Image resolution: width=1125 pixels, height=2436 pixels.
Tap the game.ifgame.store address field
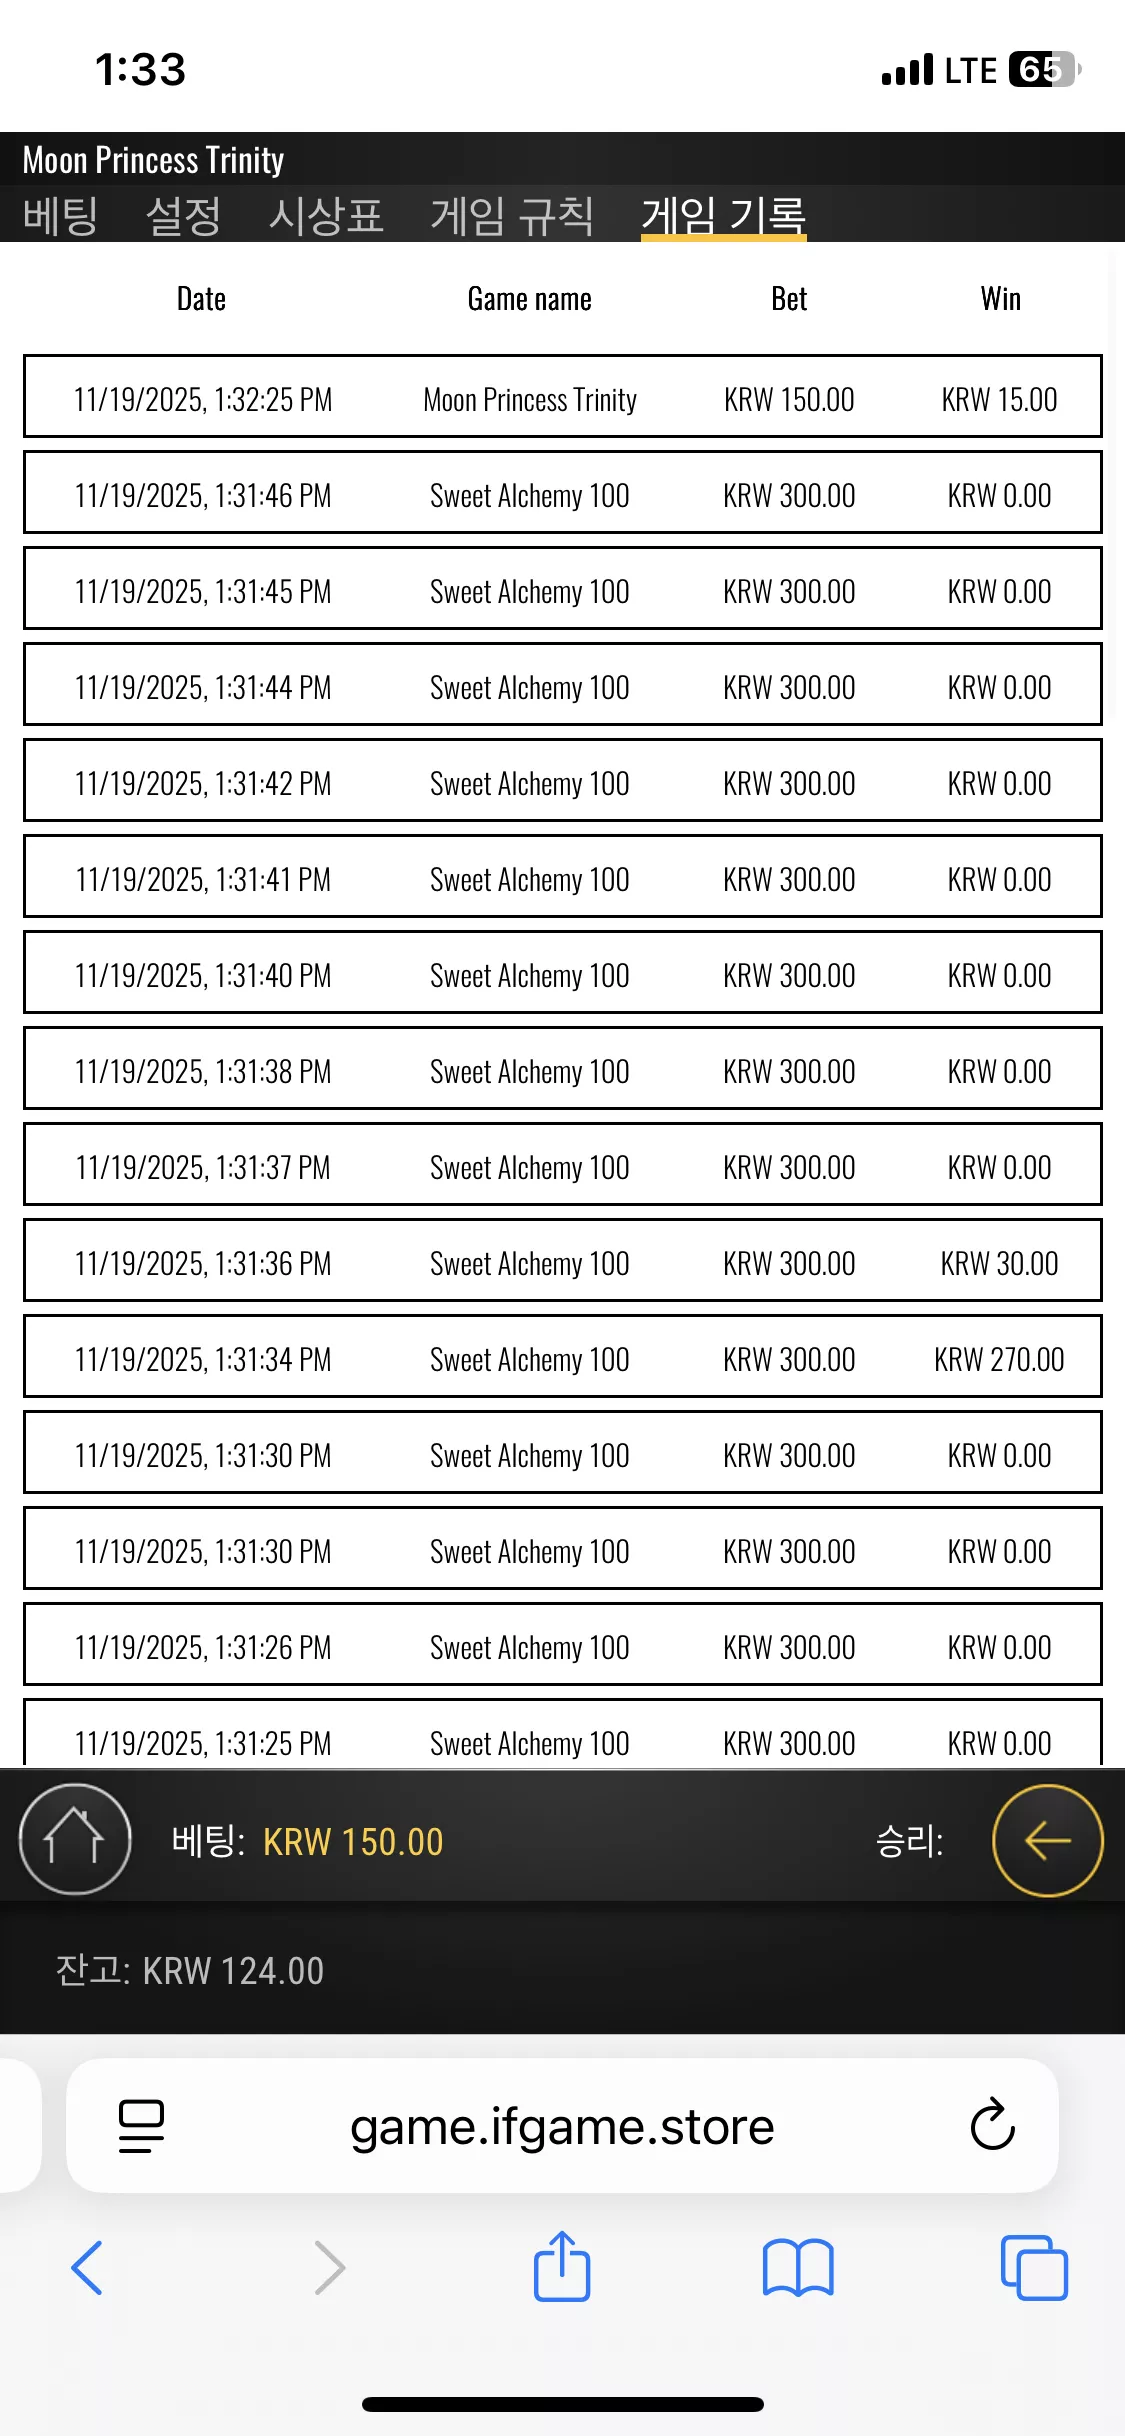(562, 2125)
